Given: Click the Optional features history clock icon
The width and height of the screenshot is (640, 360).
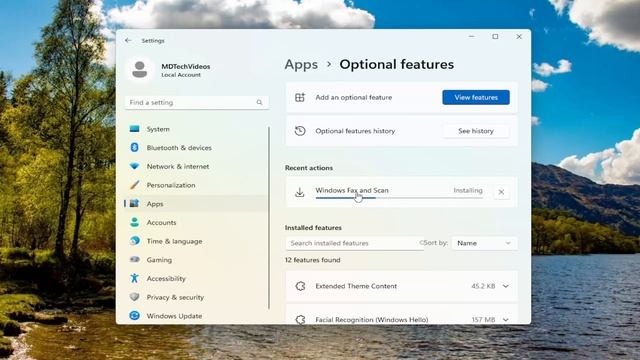Looking at the screenshot, I should [300, 131].
